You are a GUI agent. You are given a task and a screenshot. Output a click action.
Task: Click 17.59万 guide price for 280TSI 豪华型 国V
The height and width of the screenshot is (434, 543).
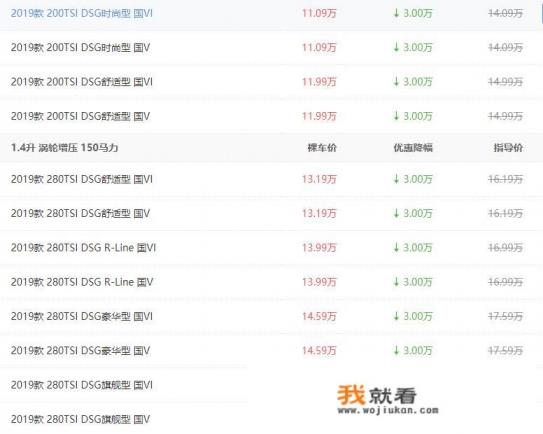(x=506, y=351)
